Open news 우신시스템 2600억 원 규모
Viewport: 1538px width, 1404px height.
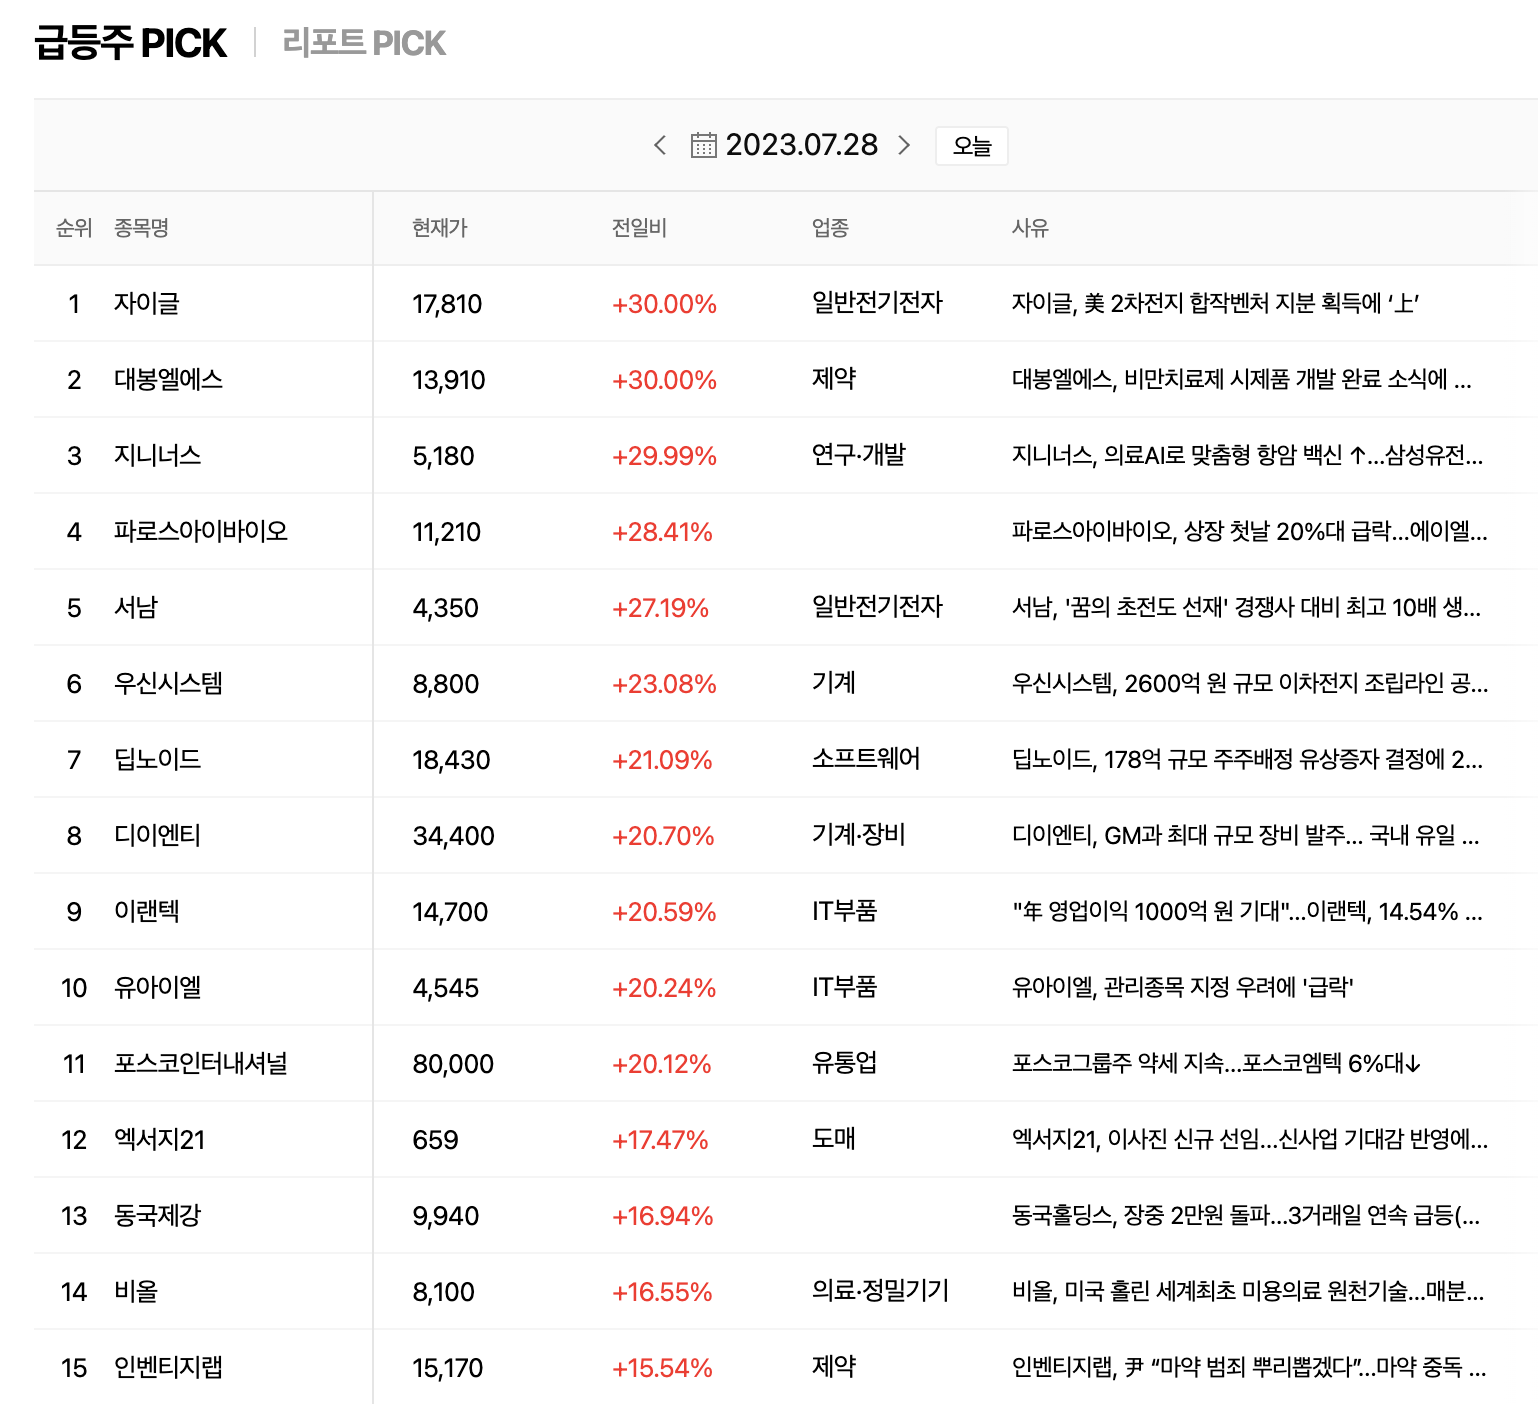(x=1250, y=683)
